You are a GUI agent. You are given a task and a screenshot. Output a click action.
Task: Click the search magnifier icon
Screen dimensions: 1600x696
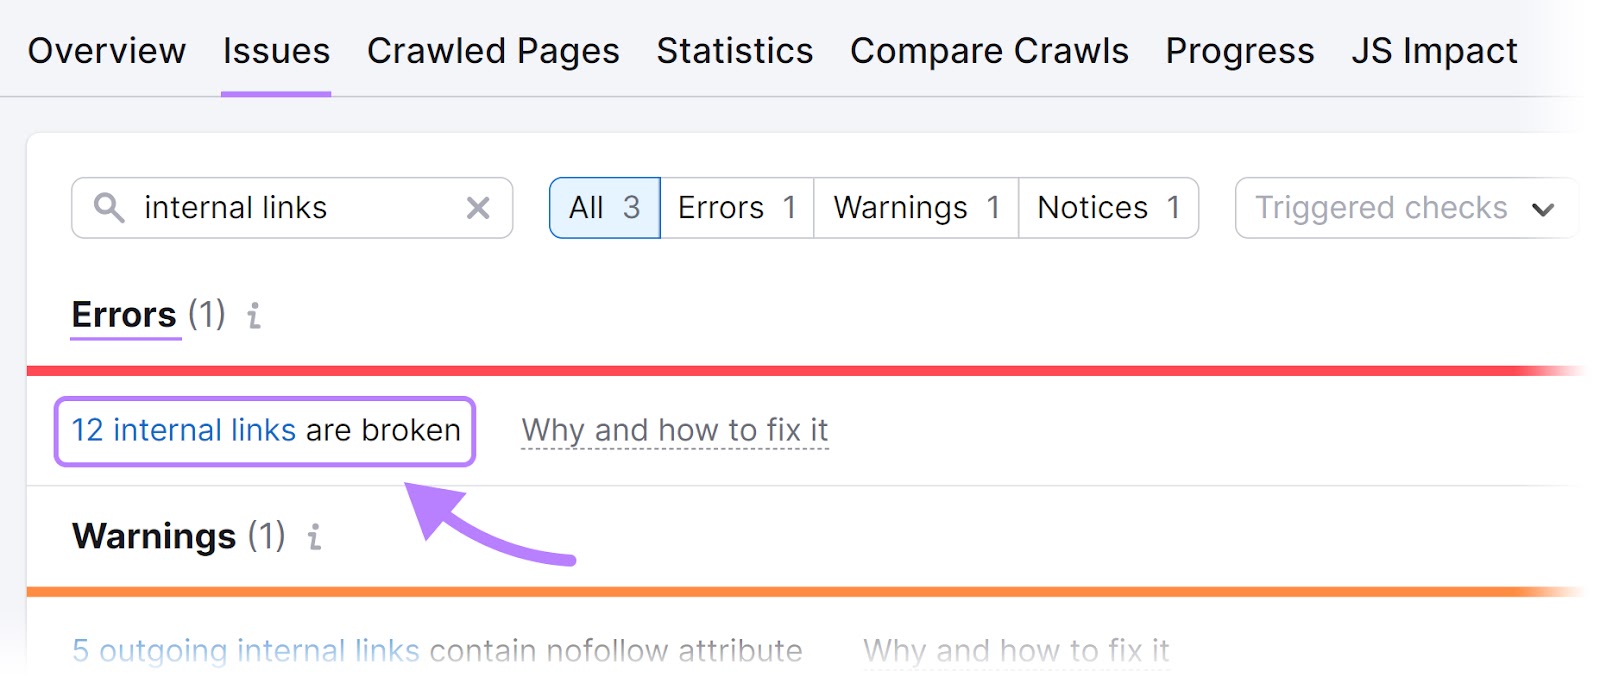108,208
